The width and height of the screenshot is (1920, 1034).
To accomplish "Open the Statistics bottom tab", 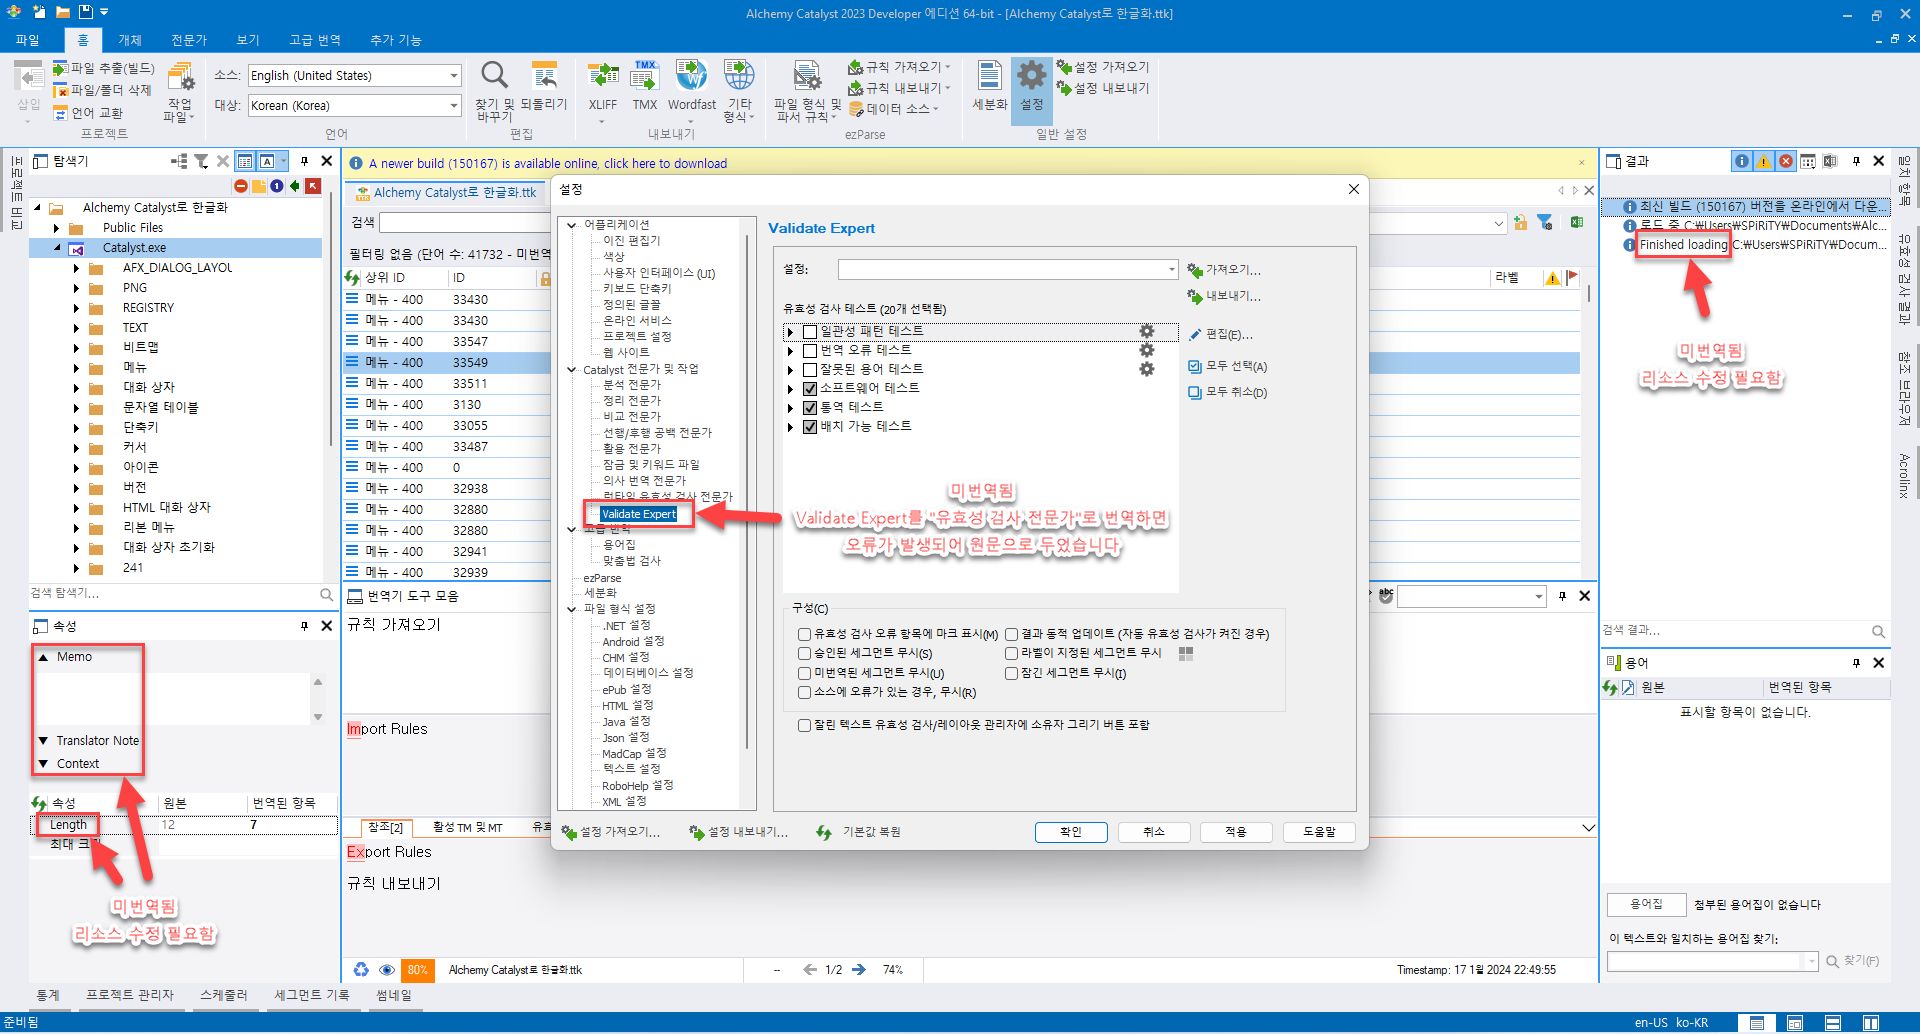I will (48, 995).
